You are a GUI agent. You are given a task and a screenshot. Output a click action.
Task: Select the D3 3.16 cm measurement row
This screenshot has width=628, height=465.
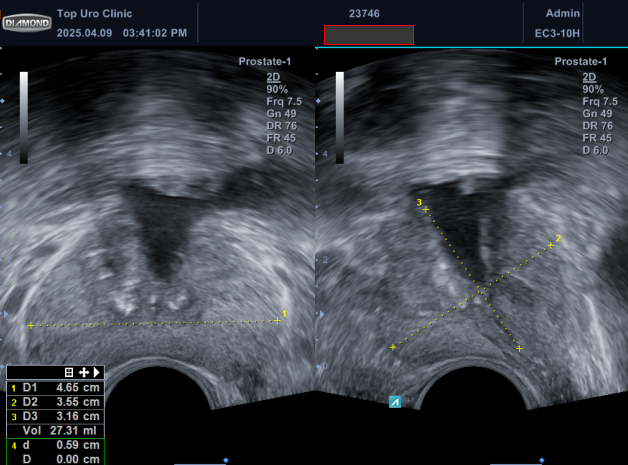tap(55, 417)
